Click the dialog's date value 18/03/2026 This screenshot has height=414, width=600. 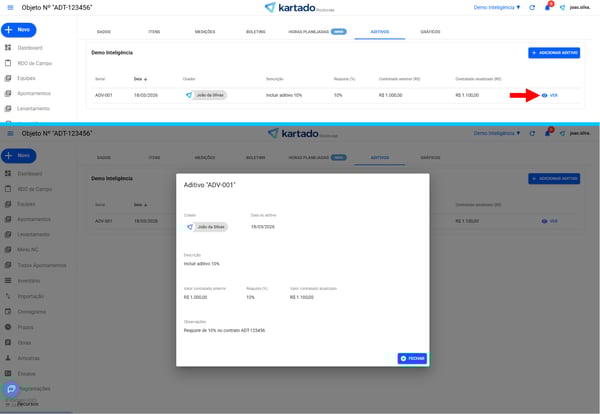[x=262, y=227]
